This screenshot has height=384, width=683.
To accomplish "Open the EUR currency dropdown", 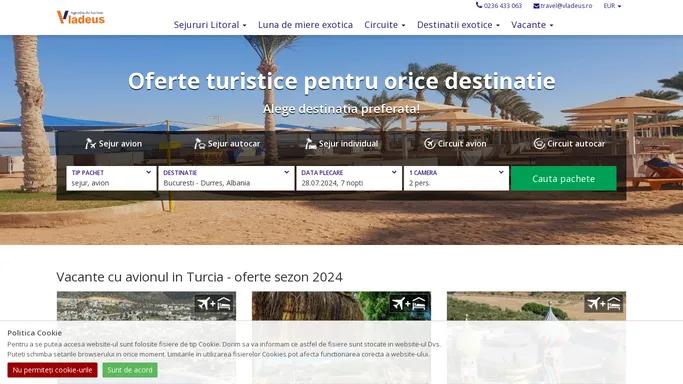I will (612, 6).
